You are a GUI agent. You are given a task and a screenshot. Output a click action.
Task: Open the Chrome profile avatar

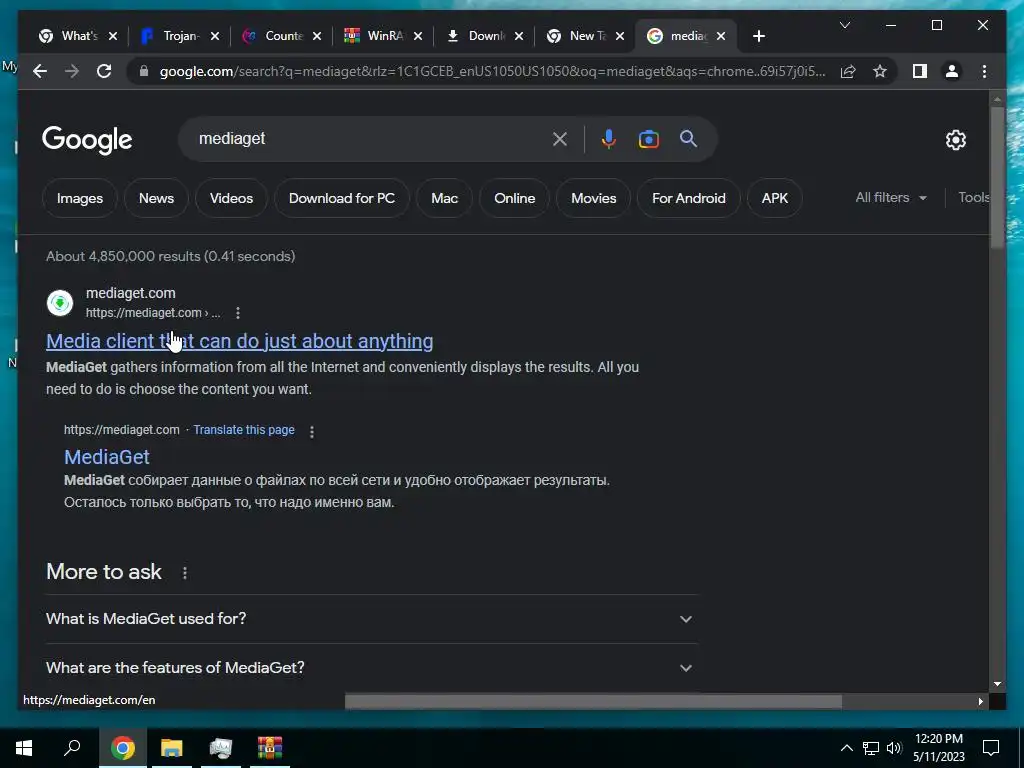pyautogui.click(x=952, y=71)
